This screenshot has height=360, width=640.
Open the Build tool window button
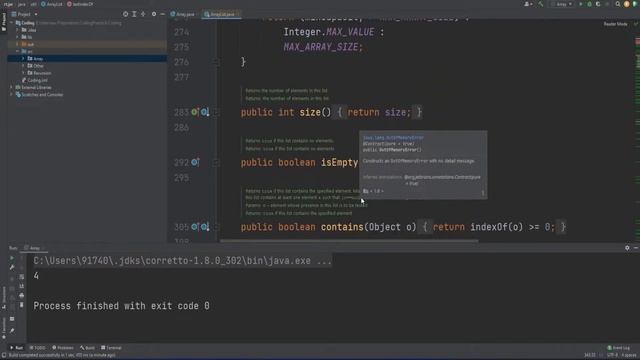(87, 348)
